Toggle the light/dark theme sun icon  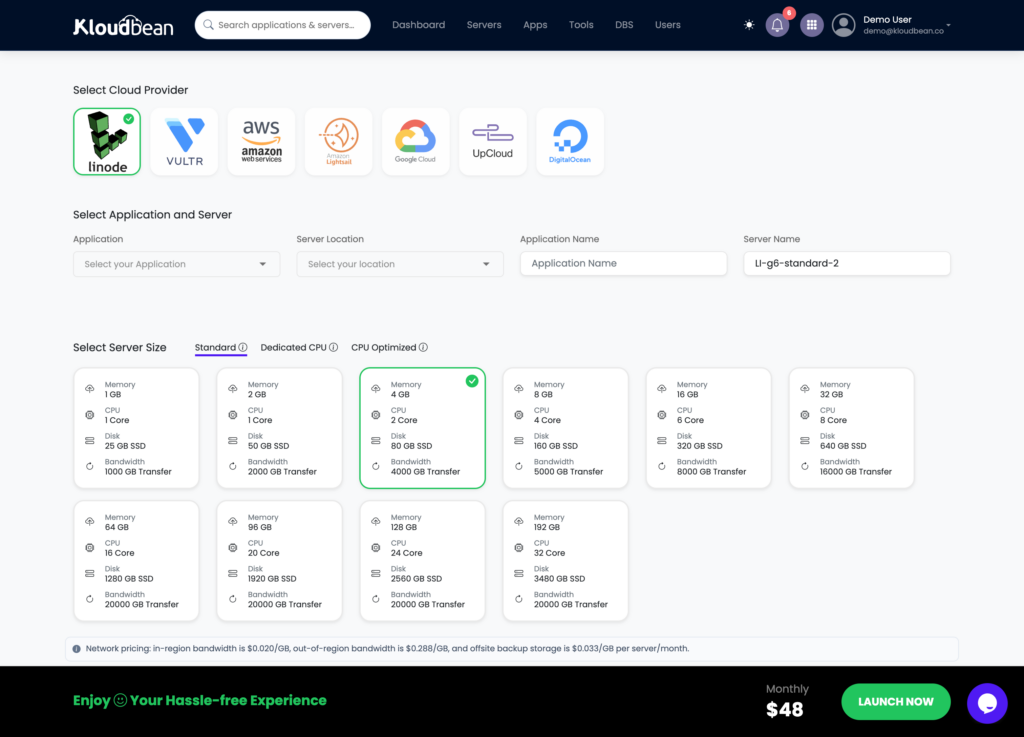click(749, 25)
